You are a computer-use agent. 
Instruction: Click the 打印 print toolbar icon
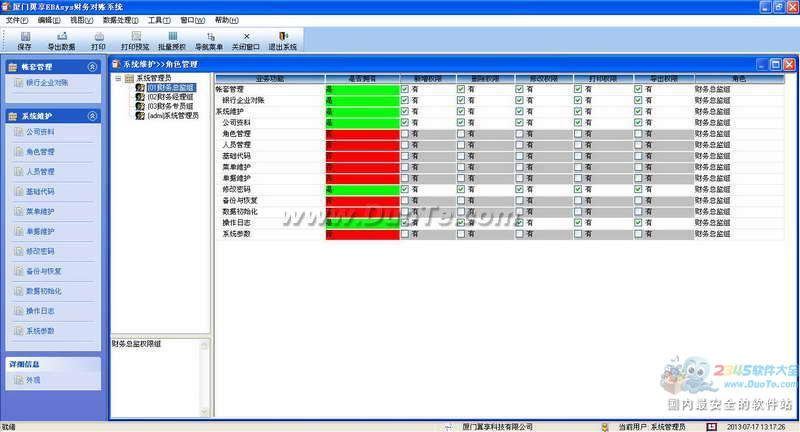(x=98, y=41)
